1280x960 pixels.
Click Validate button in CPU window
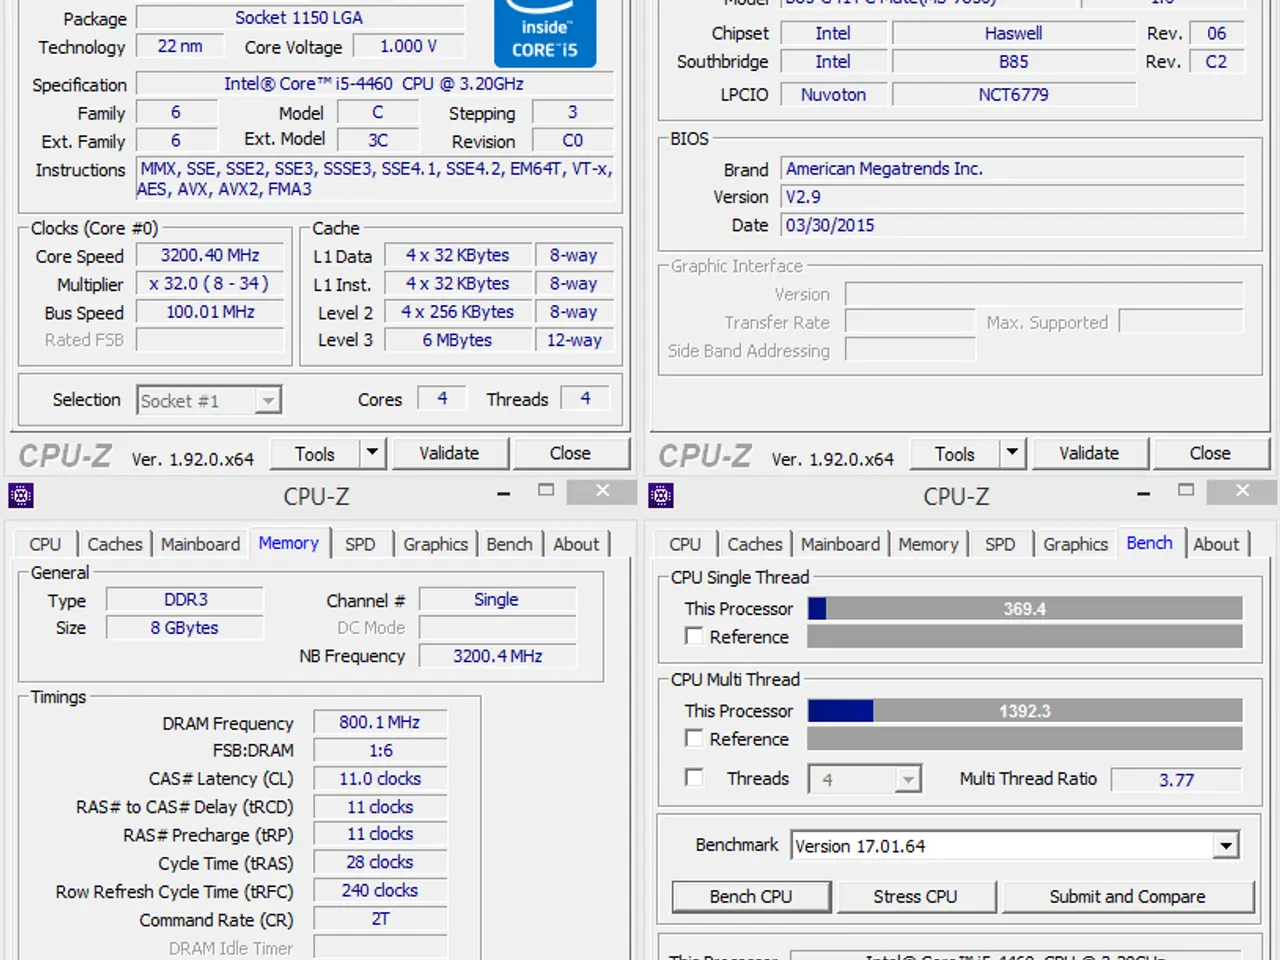(449, 453)
